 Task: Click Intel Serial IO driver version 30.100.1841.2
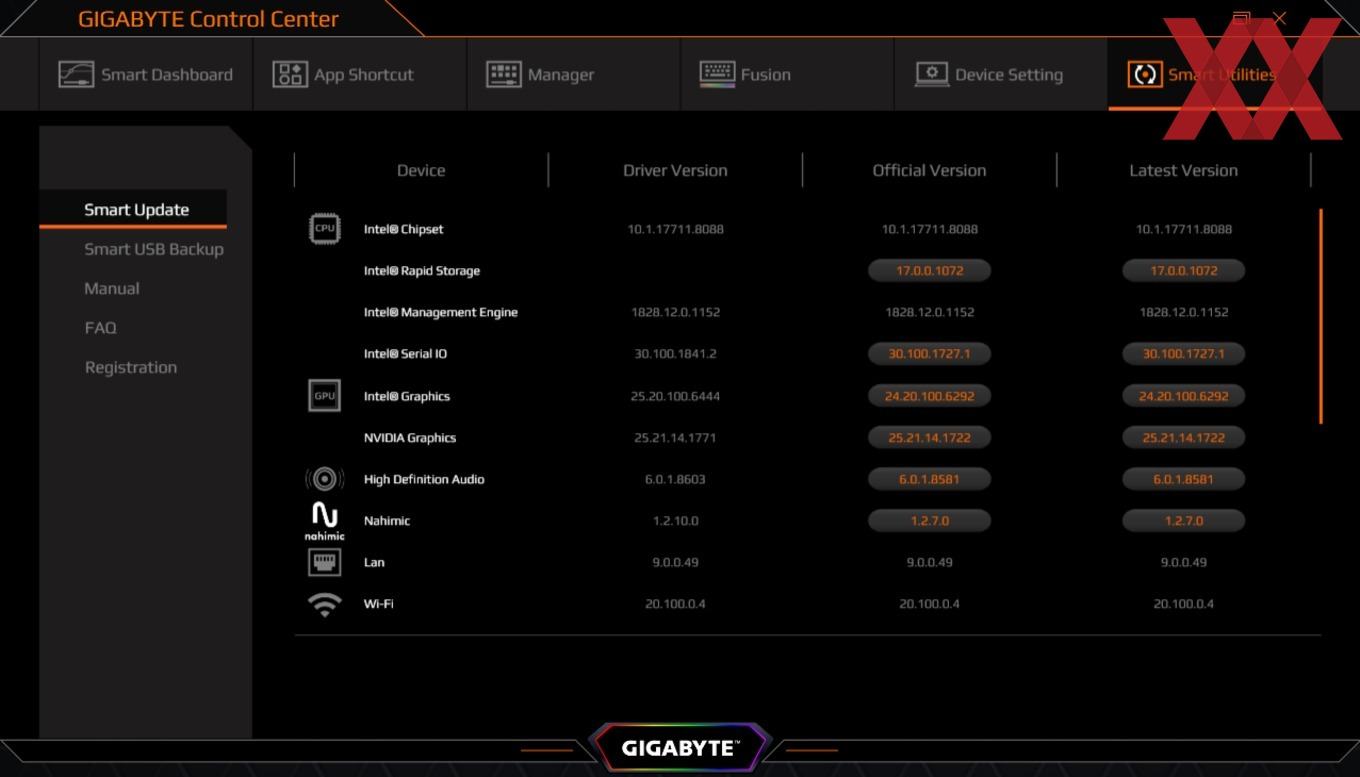click(675, 354)
